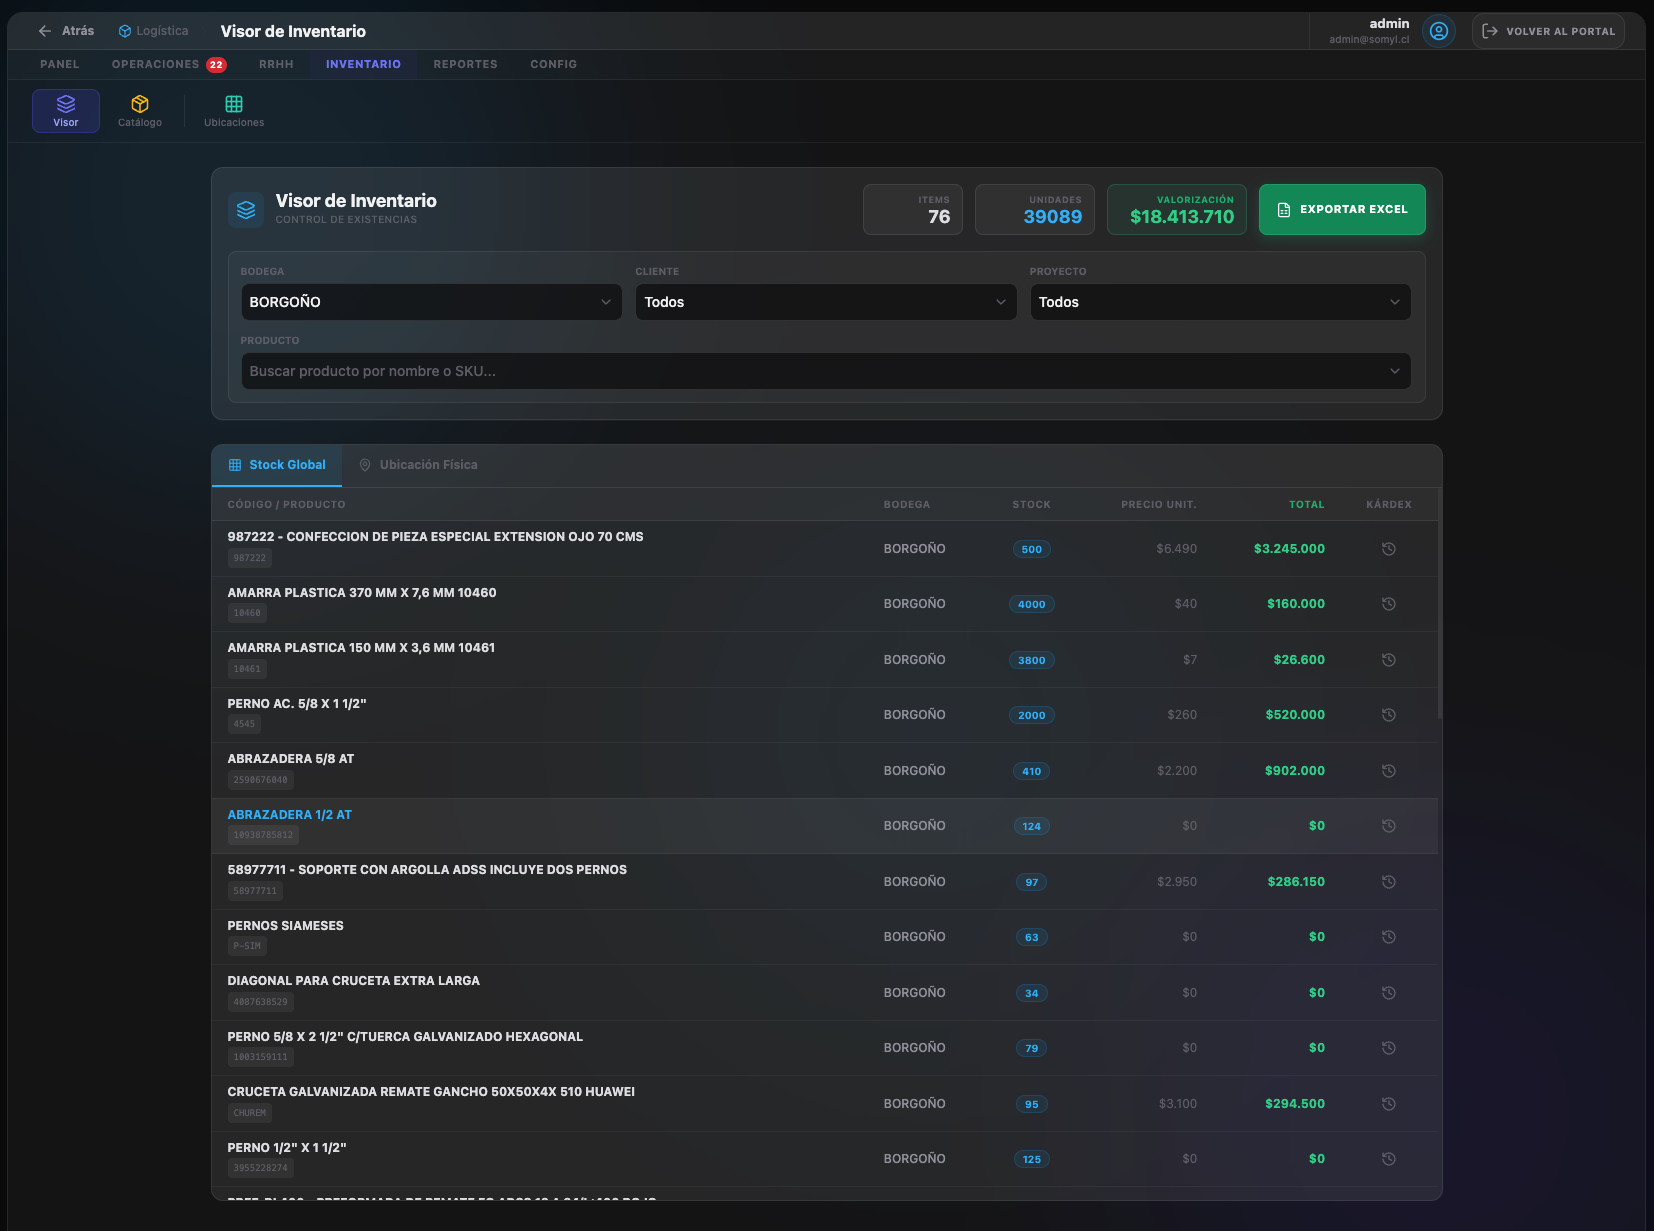1654x1231 pixels.
Task: Click total $902.000
Action: 1294,771
